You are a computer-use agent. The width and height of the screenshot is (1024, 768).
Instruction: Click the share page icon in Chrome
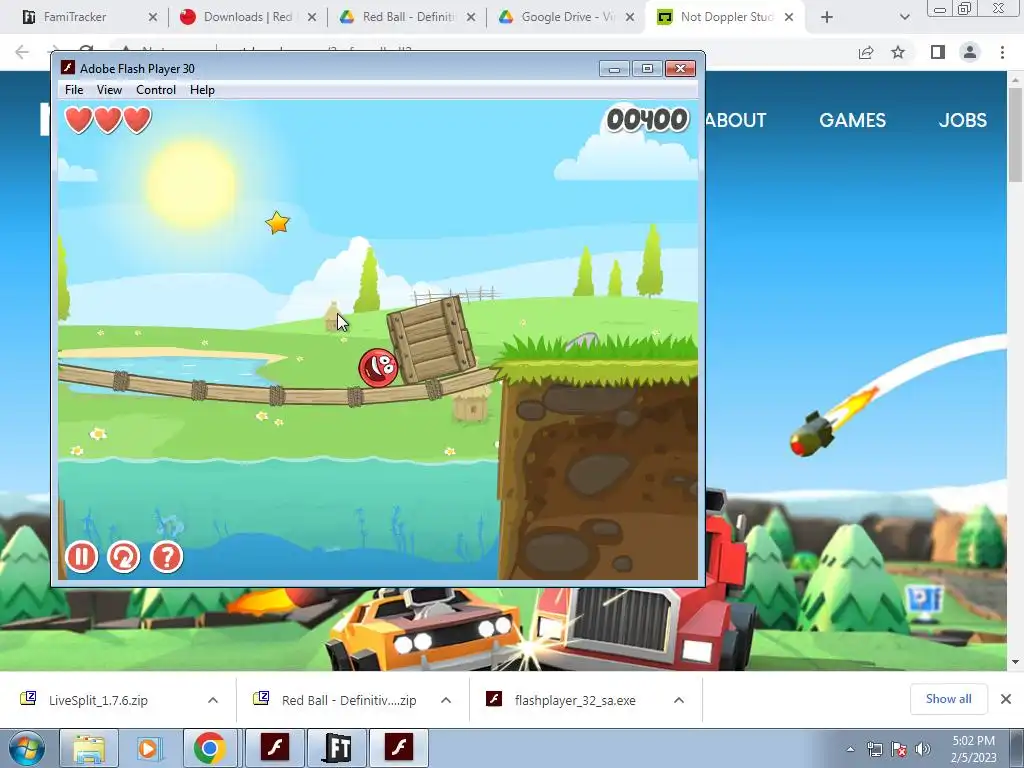click(866, 52)
